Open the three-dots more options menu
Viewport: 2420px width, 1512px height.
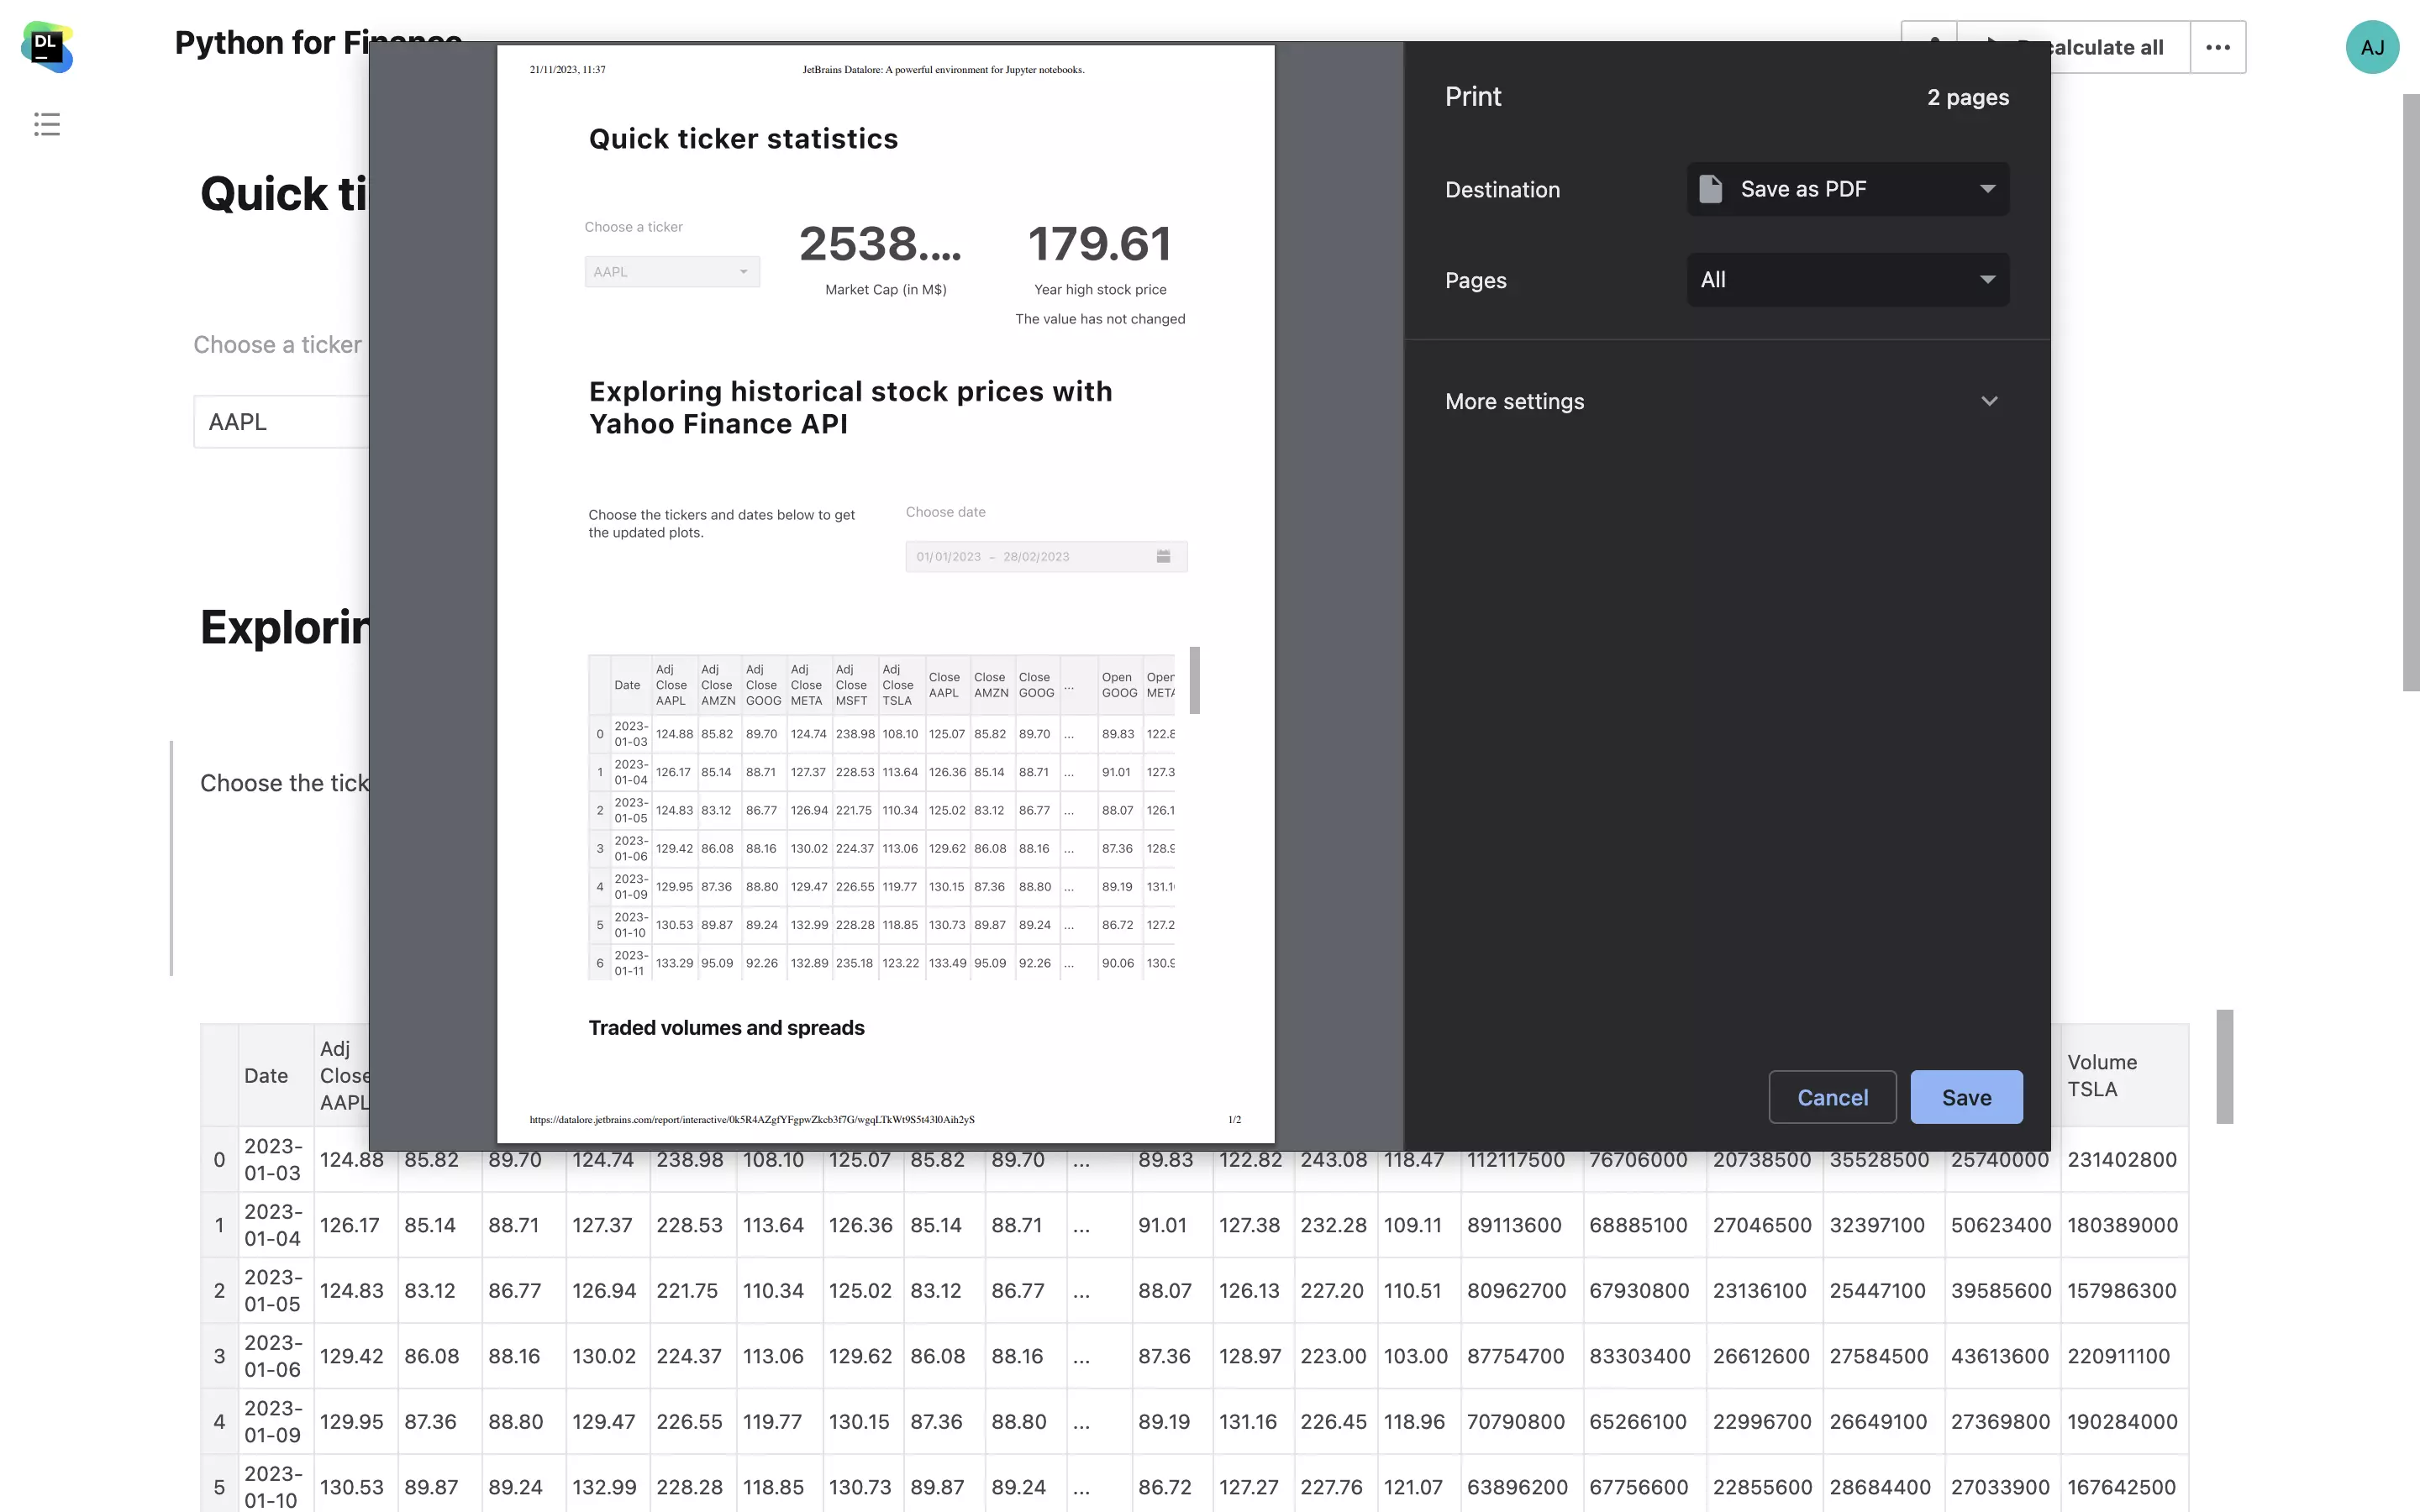pos(2217,47)
